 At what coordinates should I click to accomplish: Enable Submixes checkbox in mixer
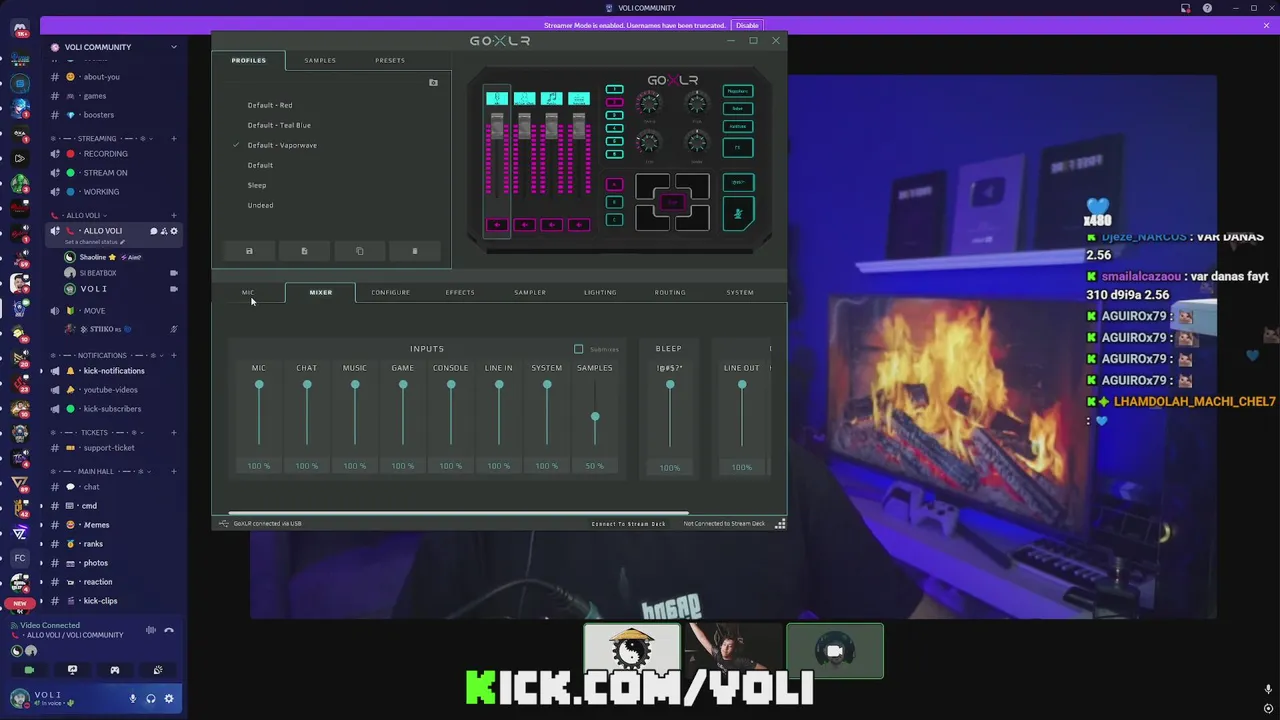[578, 349]
